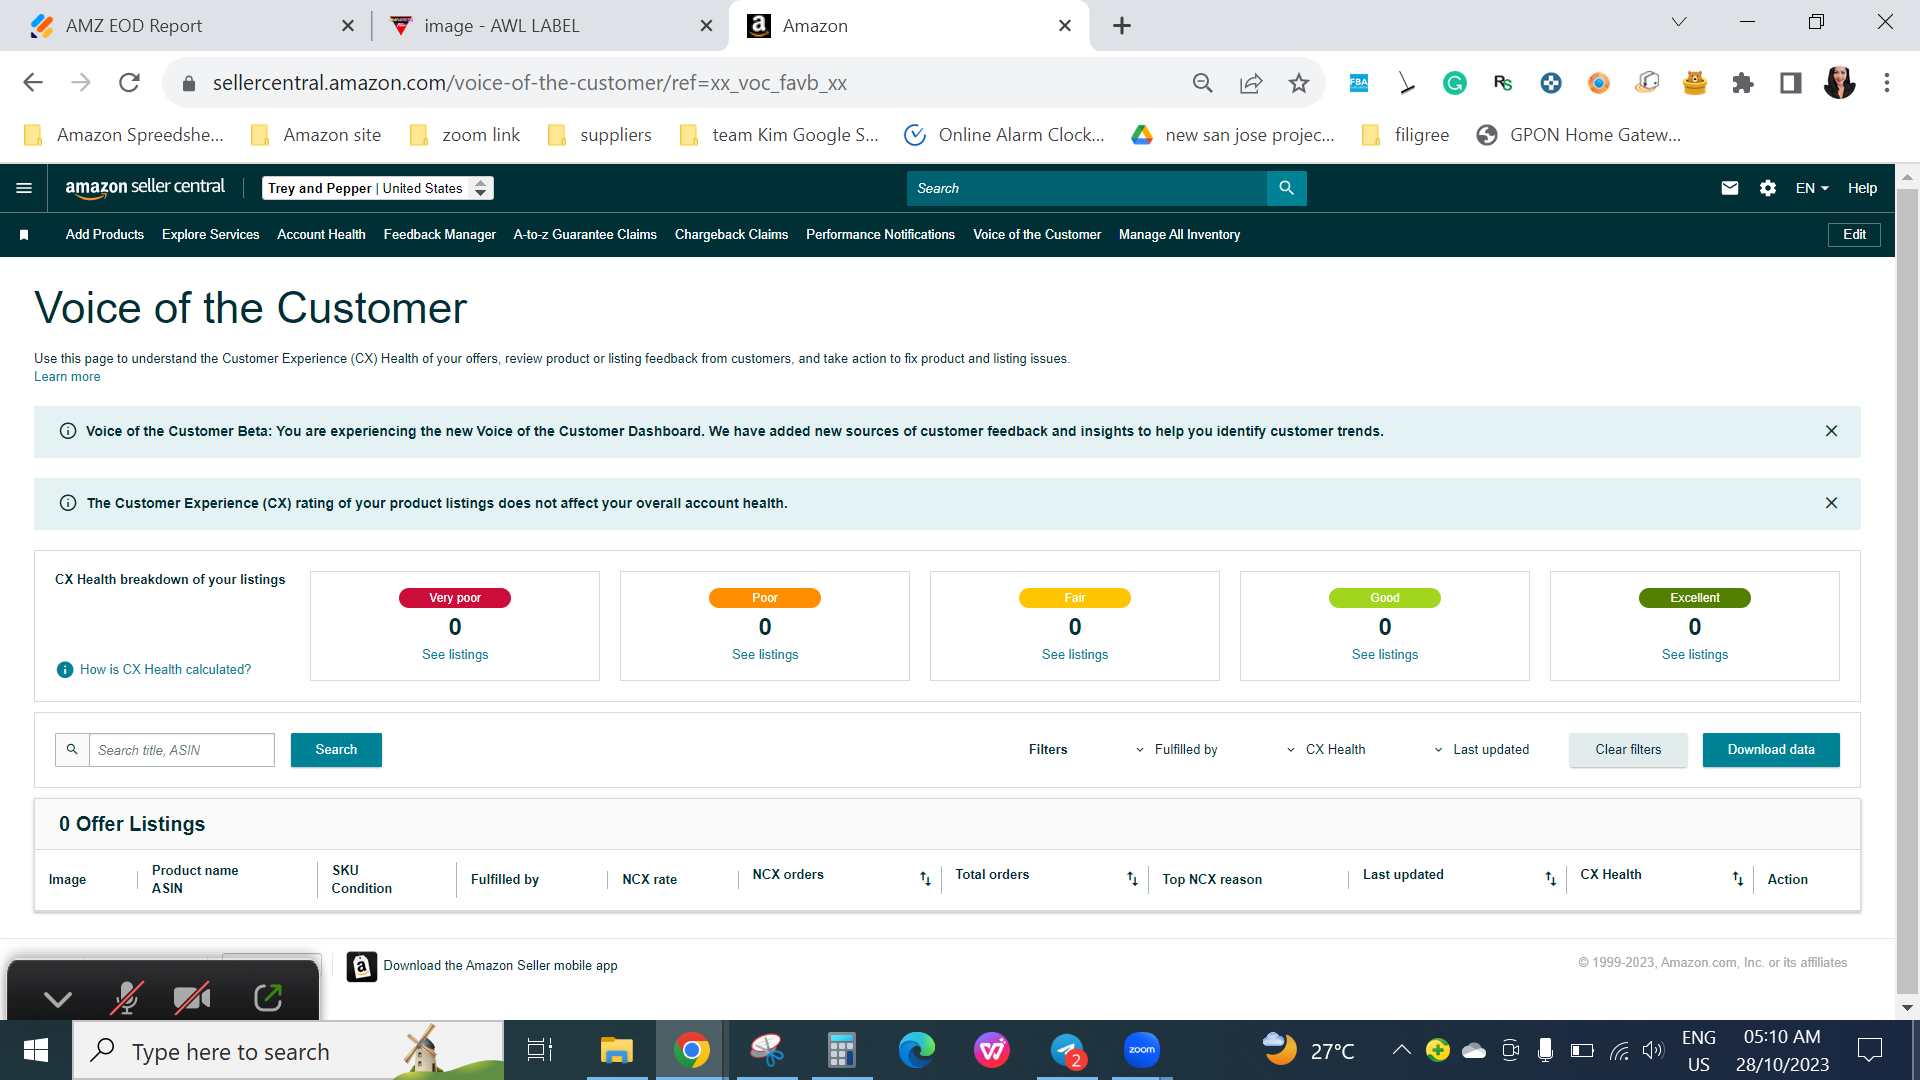Open Chargeback Claims menu item
This screenshot has height=1080, width=1920.
click(x=731, y=235)
